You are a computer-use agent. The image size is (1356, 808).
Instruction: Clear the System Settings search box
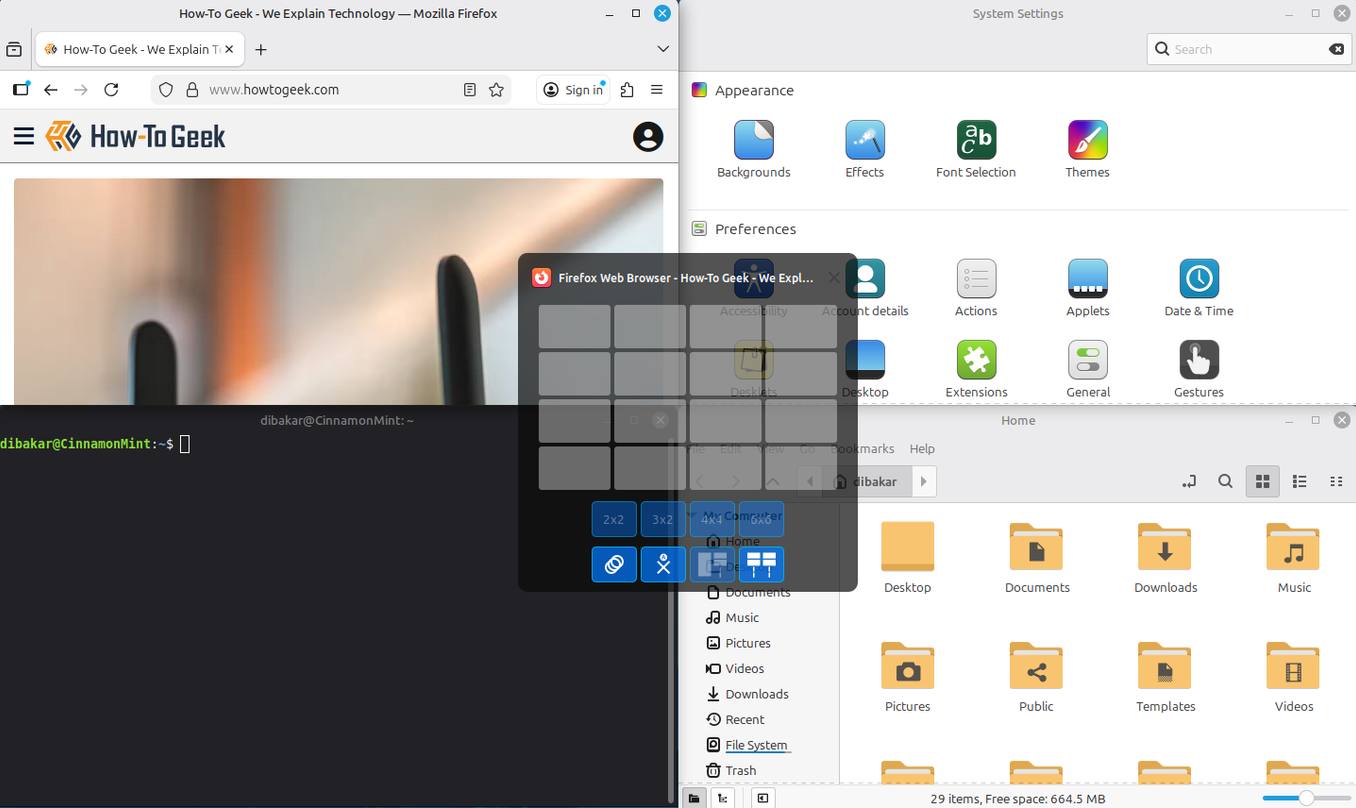1336,49
